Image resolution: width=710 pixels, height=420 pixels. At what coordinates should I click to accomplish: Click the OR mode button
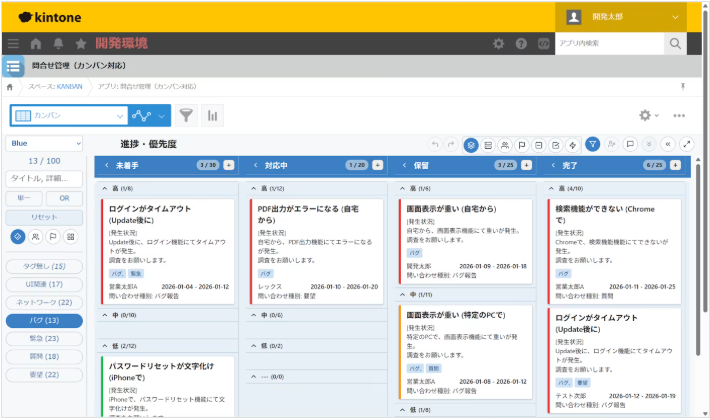64,198
